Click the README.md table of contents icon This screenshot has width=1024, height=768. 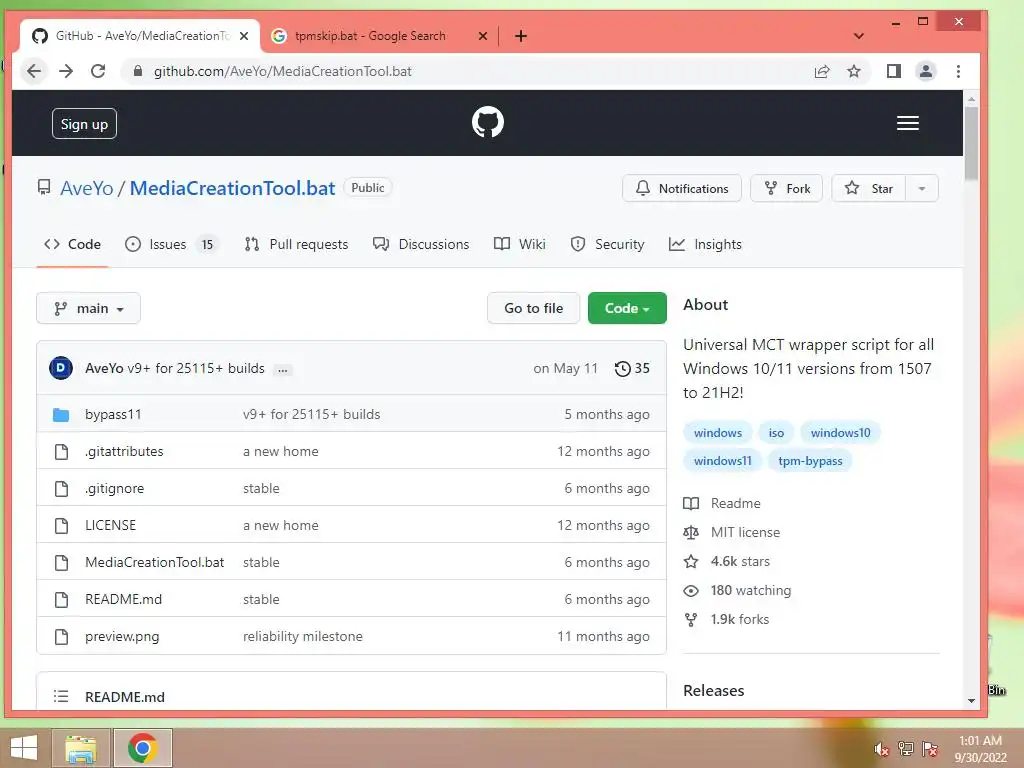(61, 696)
